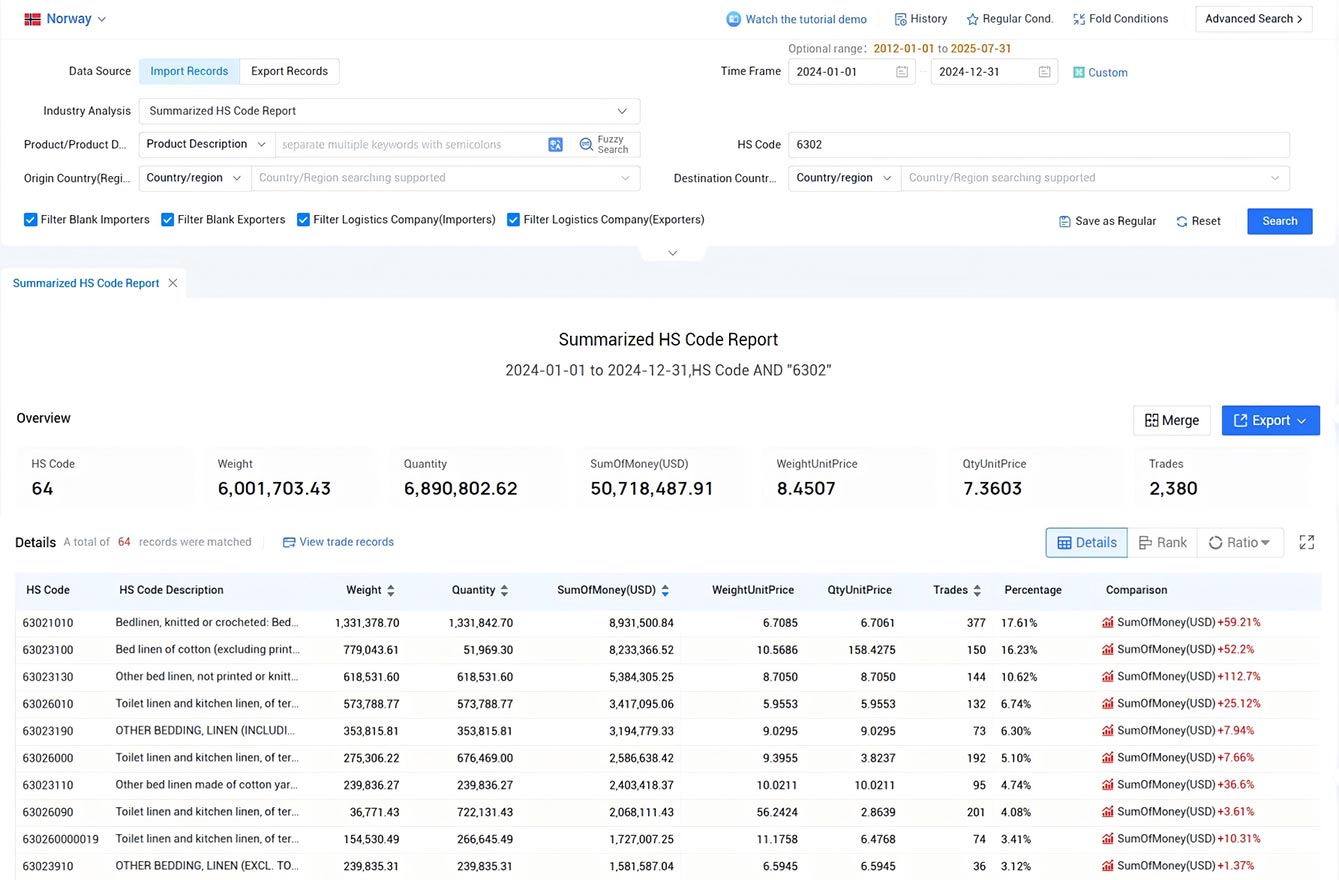Click Watch the tutorial demo link
The width and height of the screenshot is (1339, 880).
pyautogui.click(x=806, y=19)
